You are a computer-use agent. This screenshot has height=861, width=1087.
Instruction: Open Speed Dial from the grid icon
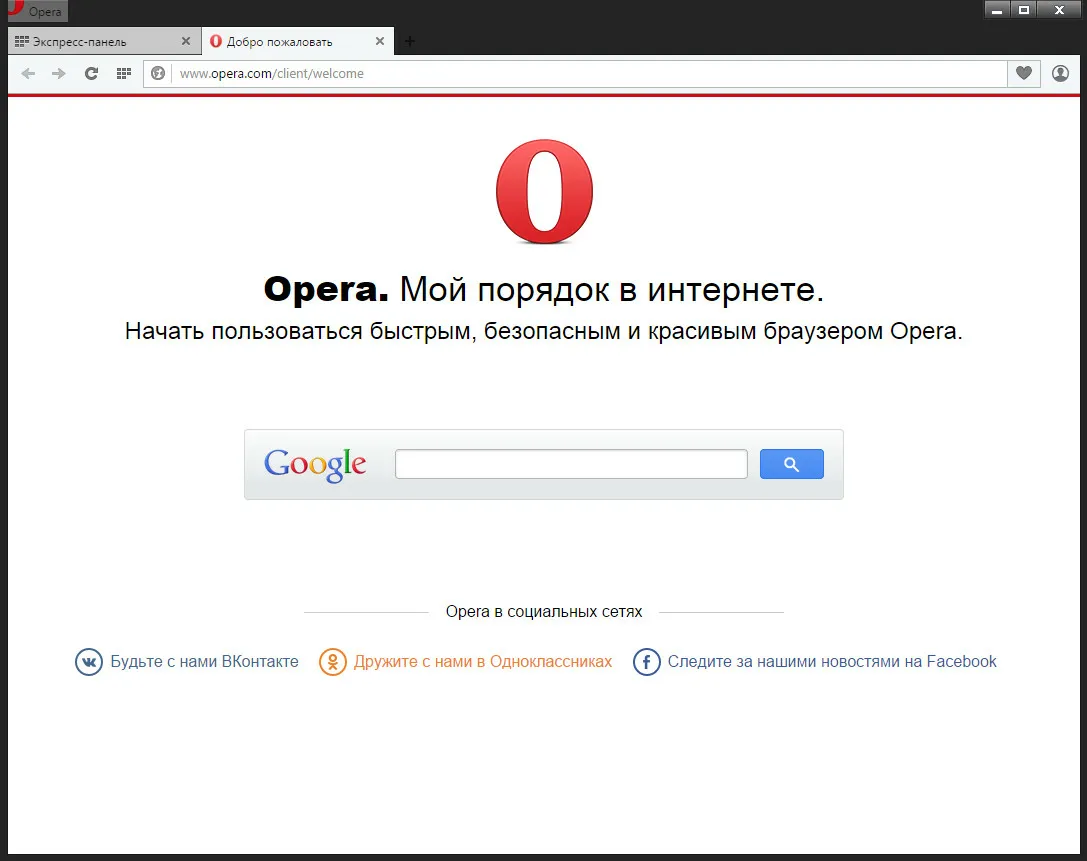click(124, 73)
